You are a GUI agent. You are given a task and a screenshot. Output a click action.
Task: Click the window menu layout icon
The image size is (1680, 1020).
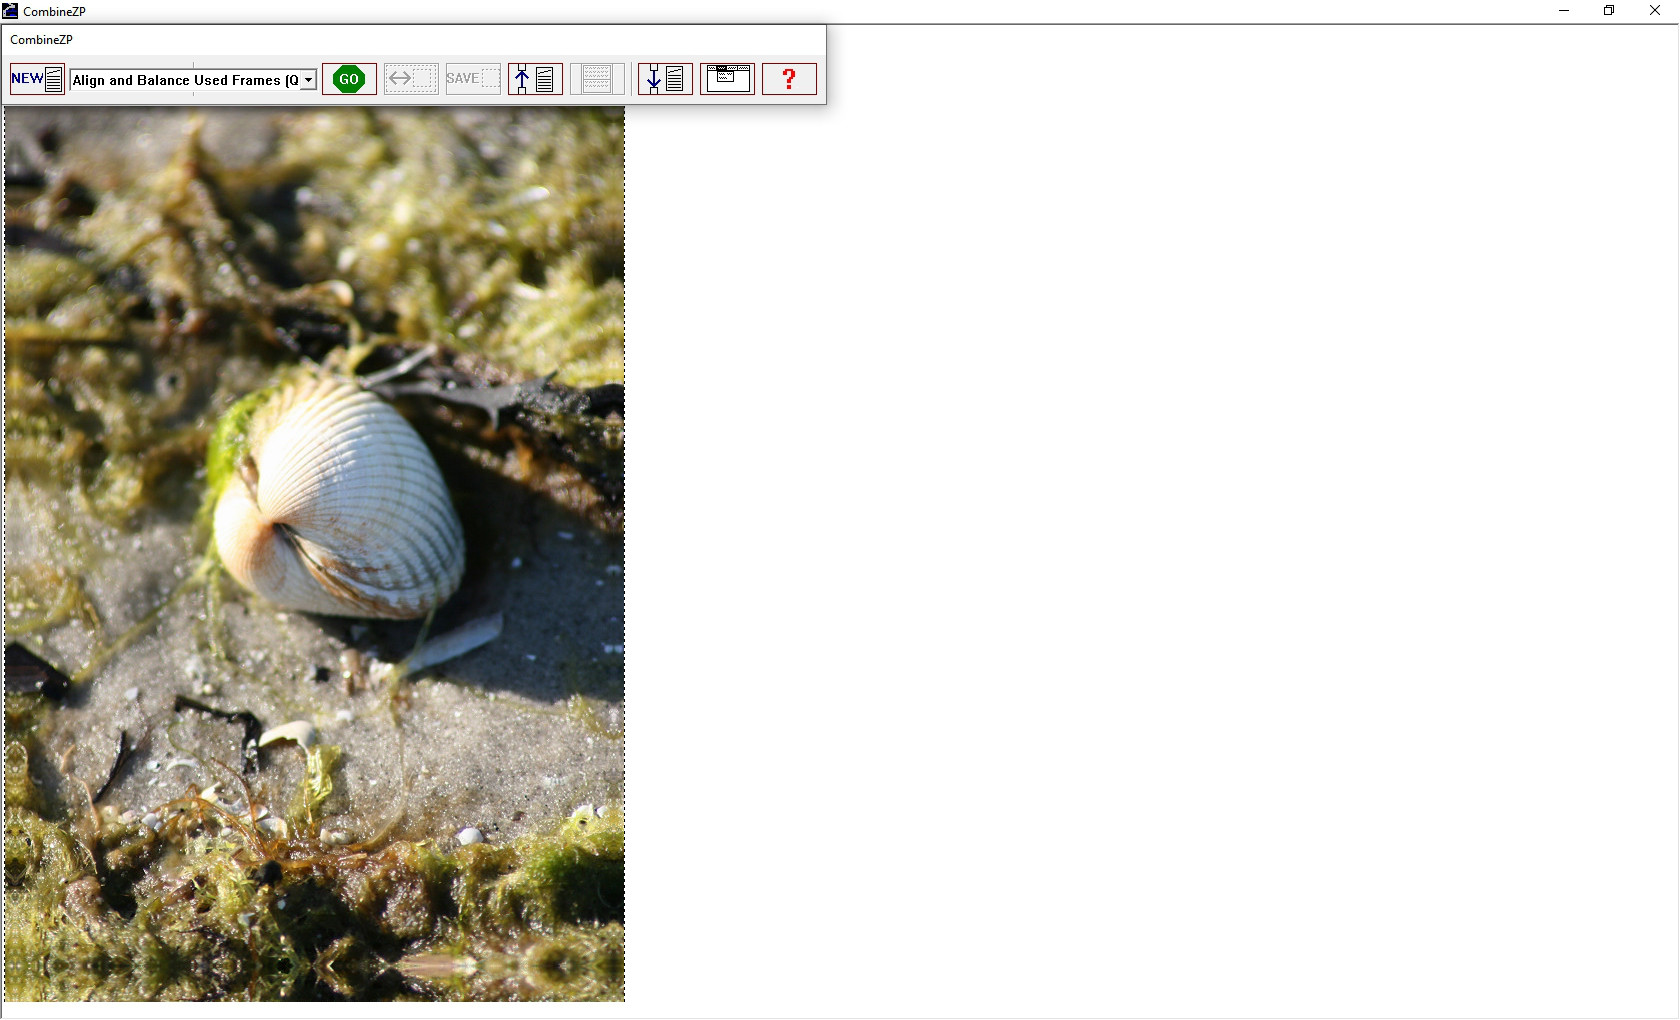pos(727,79)
